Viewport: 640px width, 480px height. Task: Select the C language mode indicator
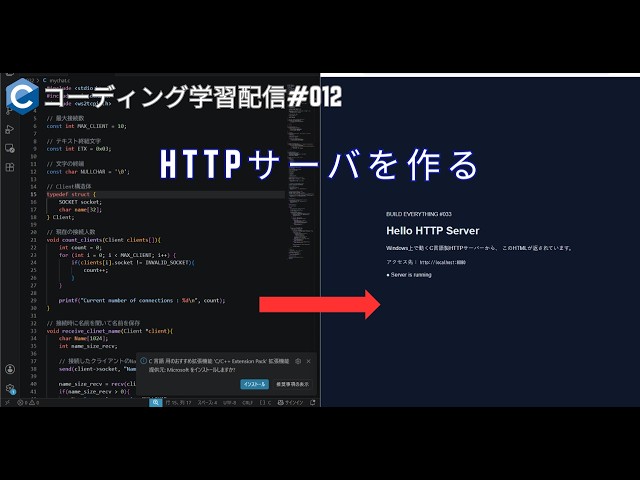[x=265, y=402]
